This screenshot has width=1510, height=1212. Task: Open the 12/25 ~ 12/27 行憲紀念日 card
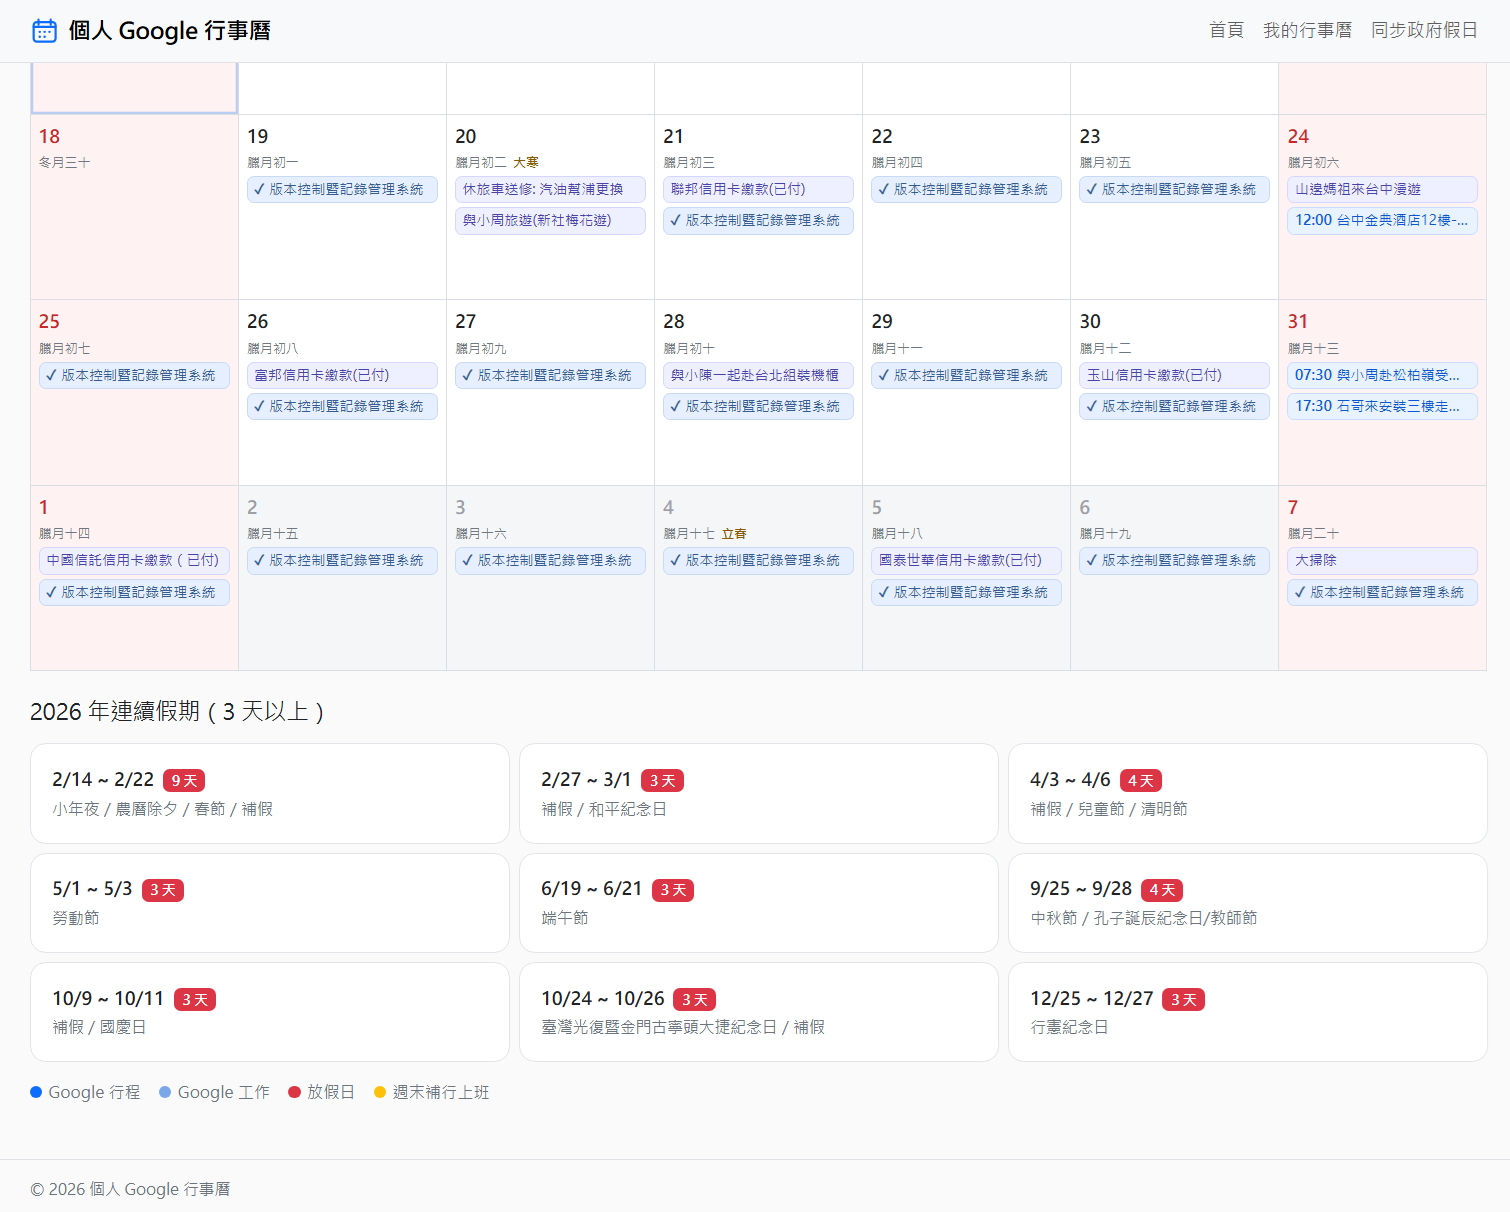point(1247,1012)
